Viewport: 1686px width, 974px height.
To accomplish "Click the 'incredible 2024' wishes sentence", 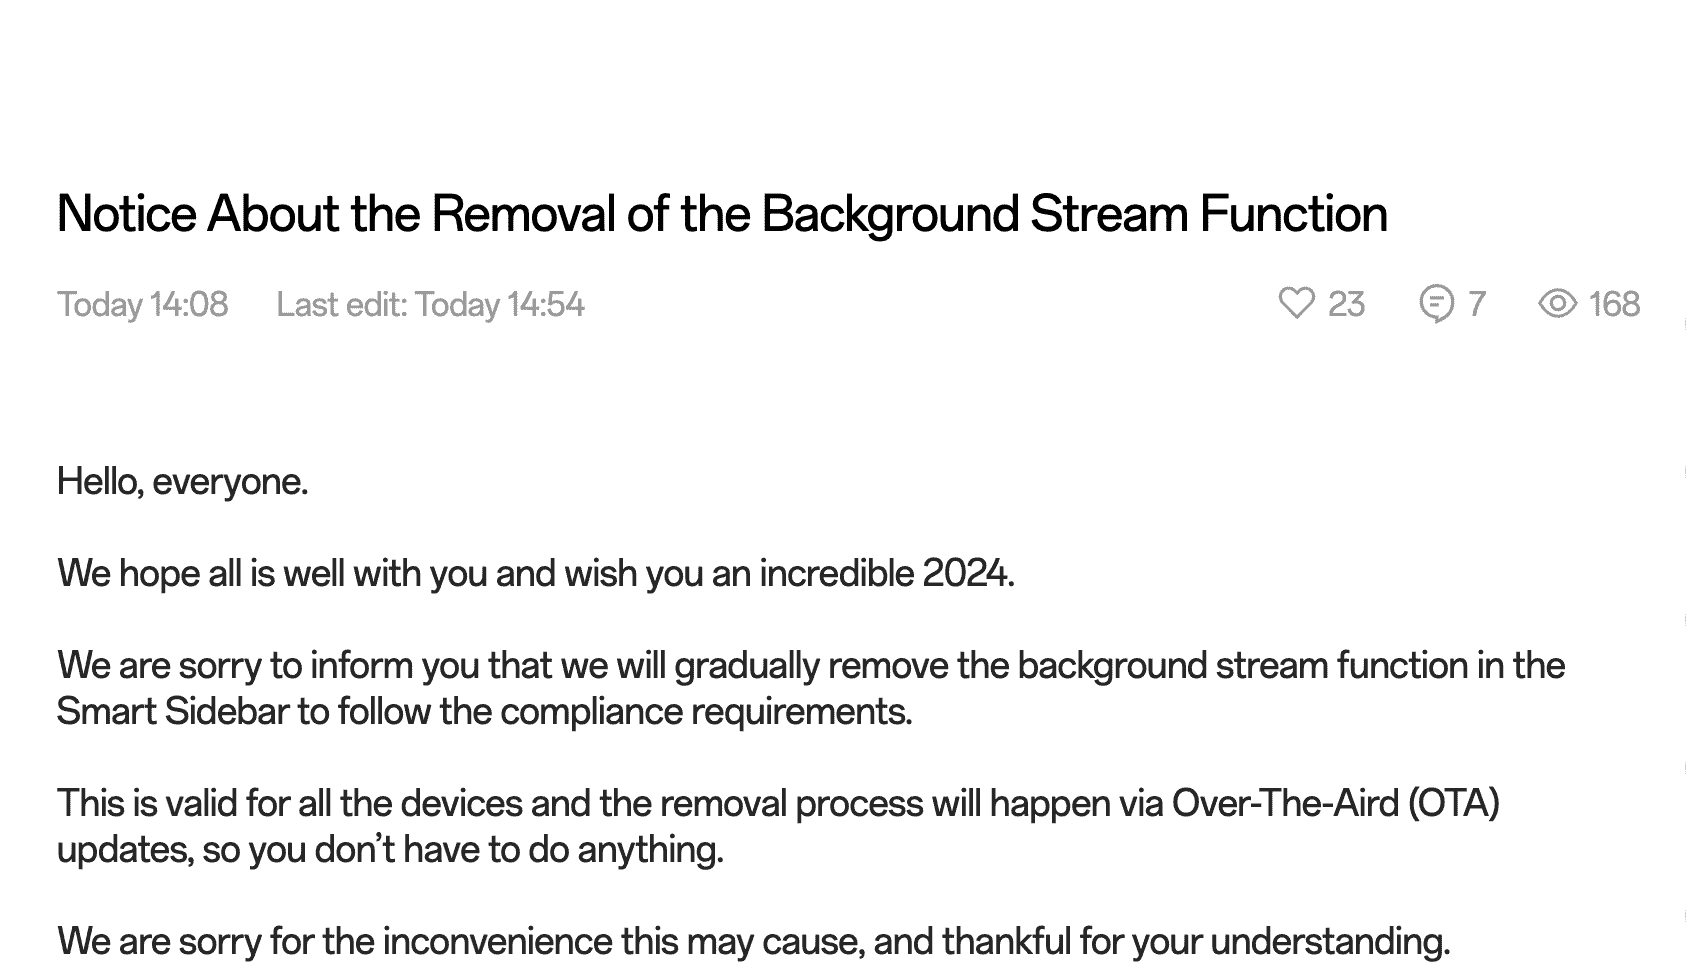I will [886, 574].
